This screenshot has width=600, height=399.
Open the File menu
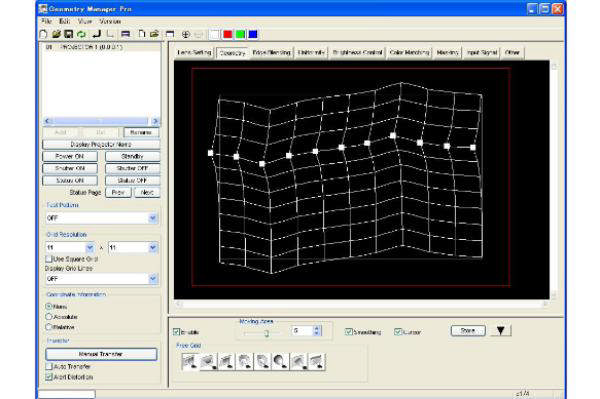(46, 21)
